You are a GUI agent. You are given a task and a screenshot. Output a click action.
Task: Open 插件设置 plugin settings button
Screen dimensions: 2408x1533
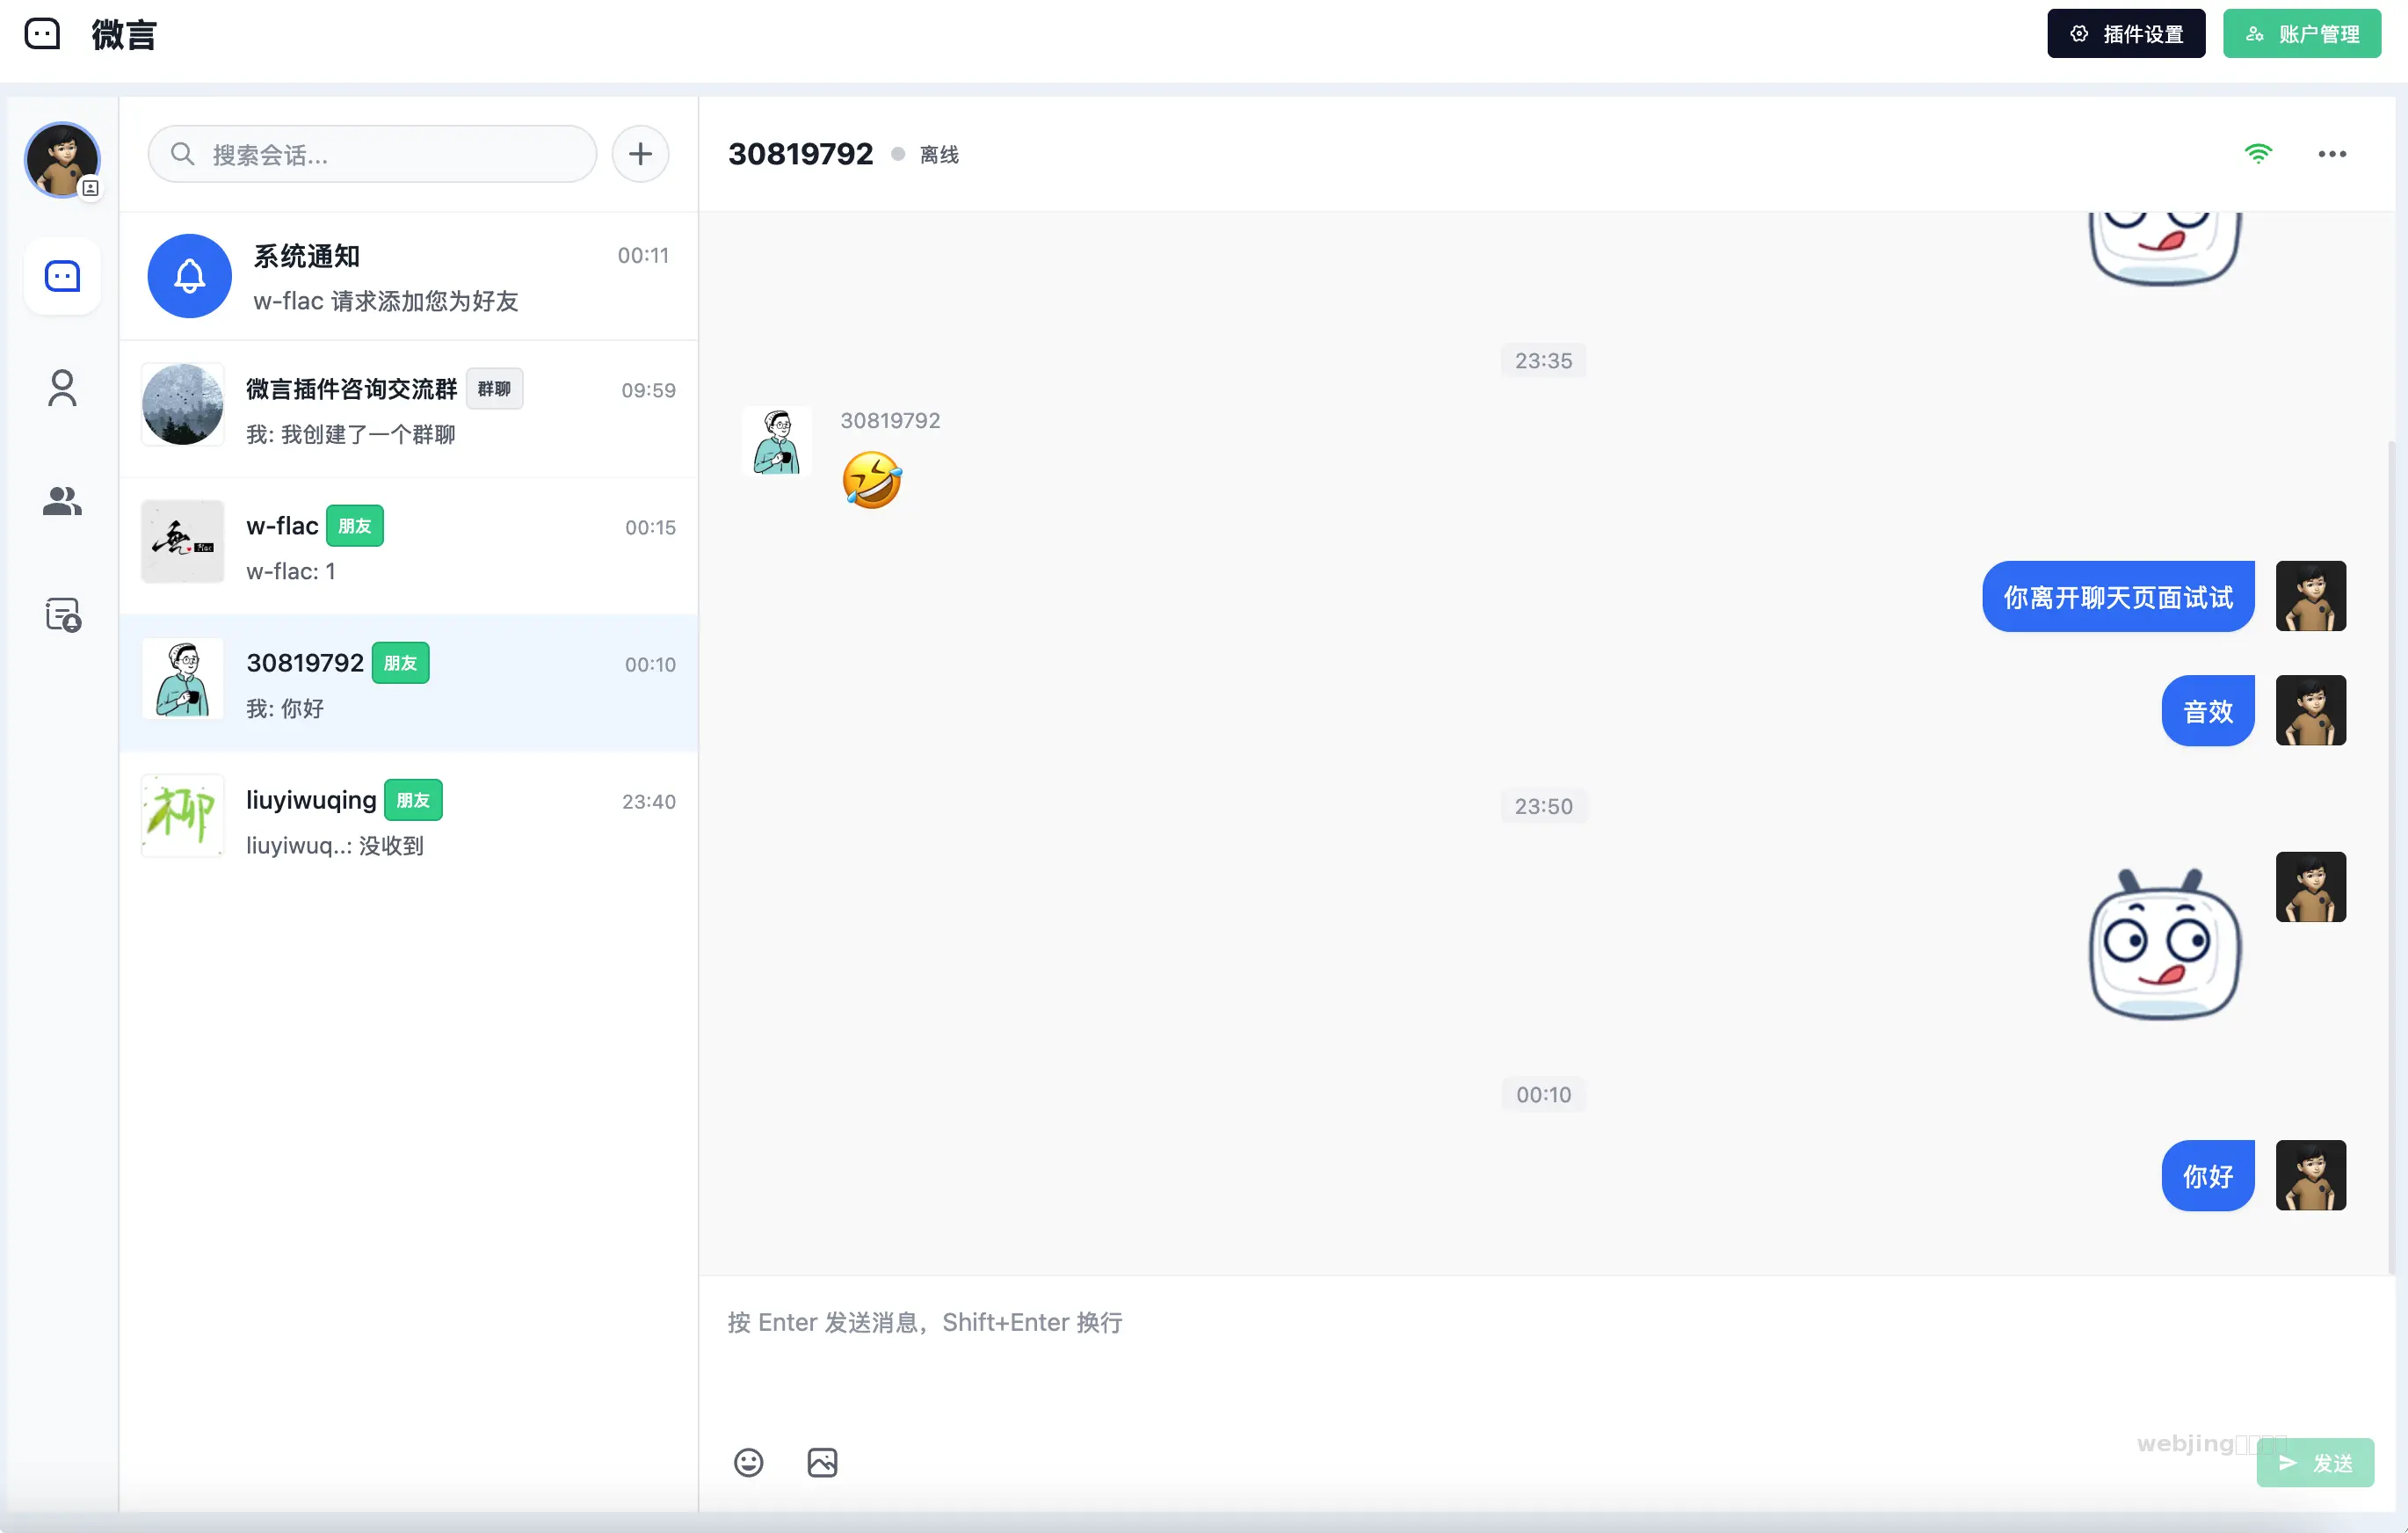pyautogui.click(x=2125, y=34)
